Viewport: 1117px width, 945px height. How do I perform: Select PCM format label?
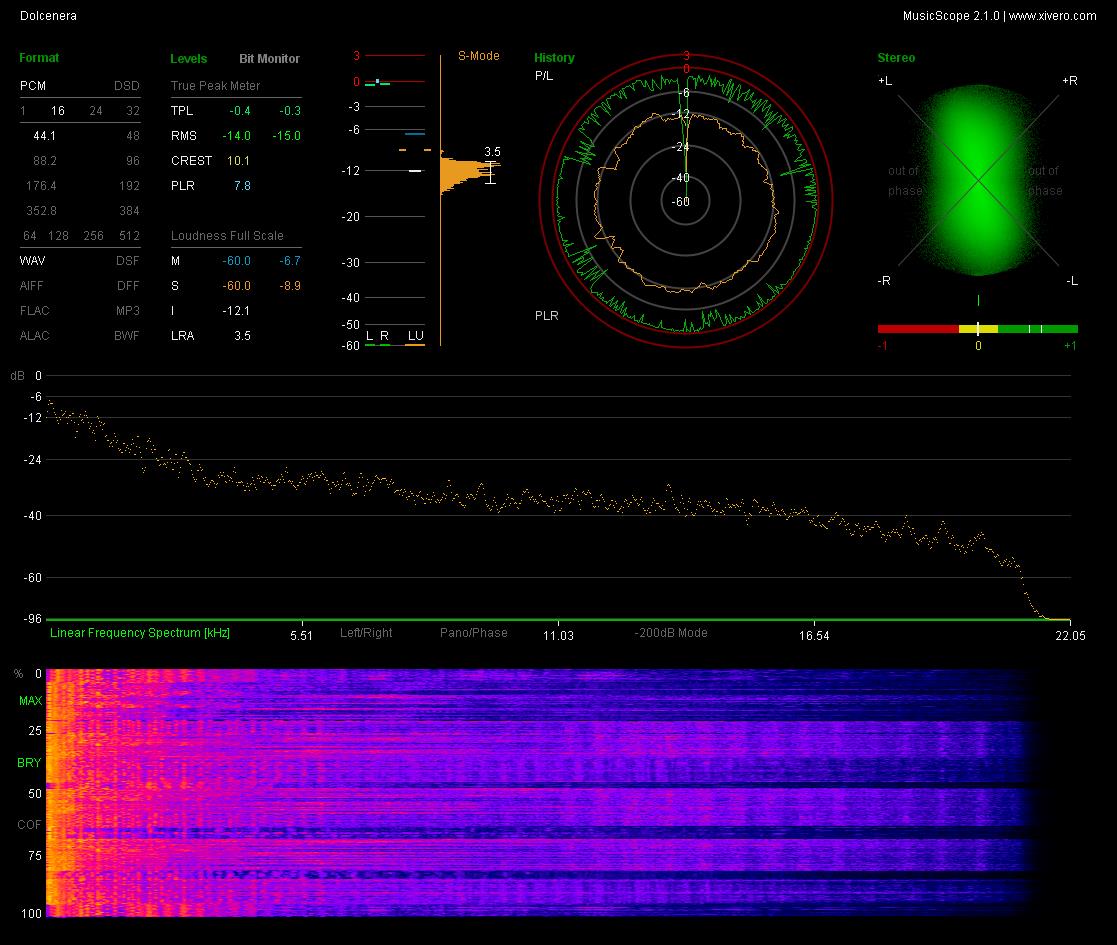33,85
